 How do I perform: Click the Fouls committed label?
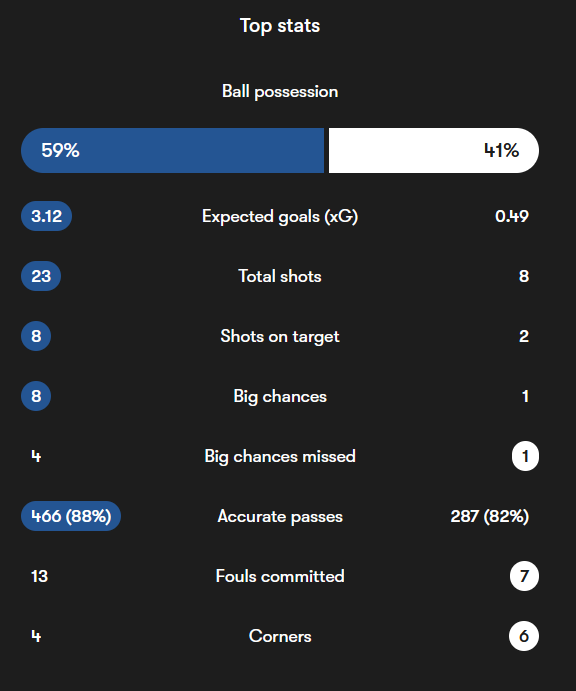click(280, 576)
